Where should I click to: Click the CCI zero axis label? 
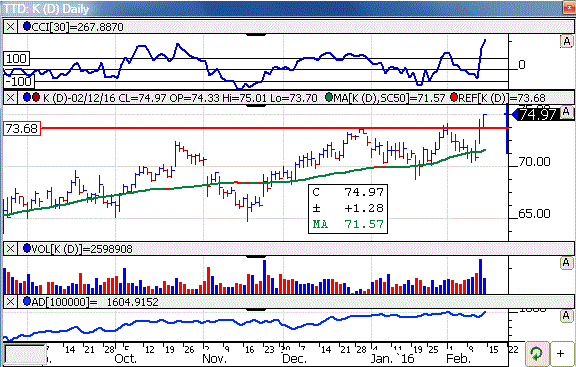(x=522, y=65)
